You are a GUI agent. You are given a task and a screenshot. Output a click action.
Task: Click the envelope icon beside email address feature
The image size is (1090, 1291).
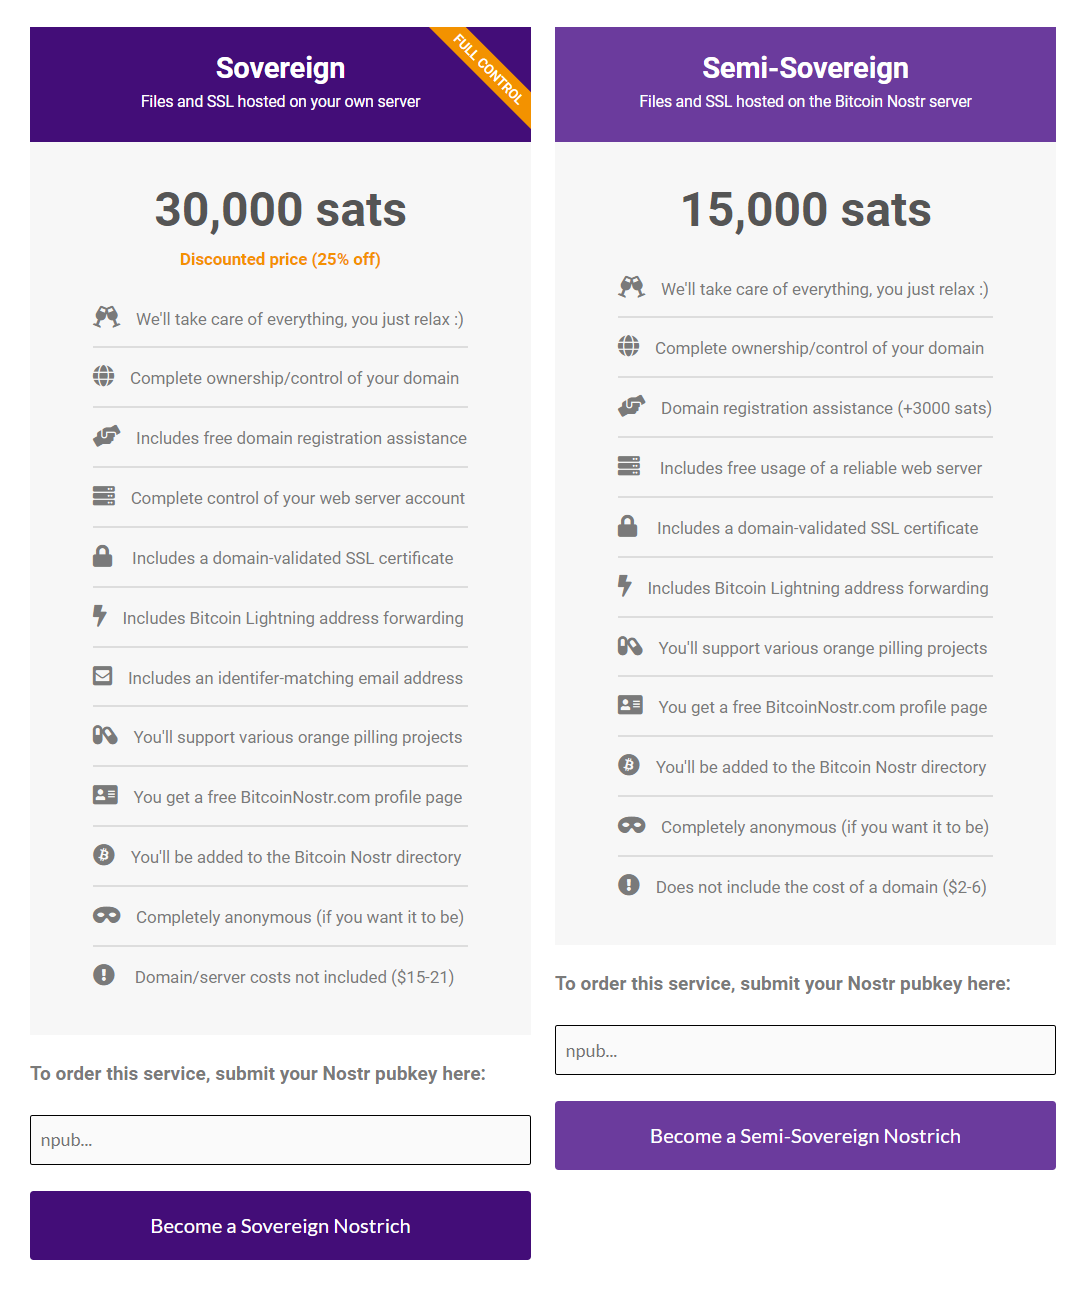coord(102,676)
